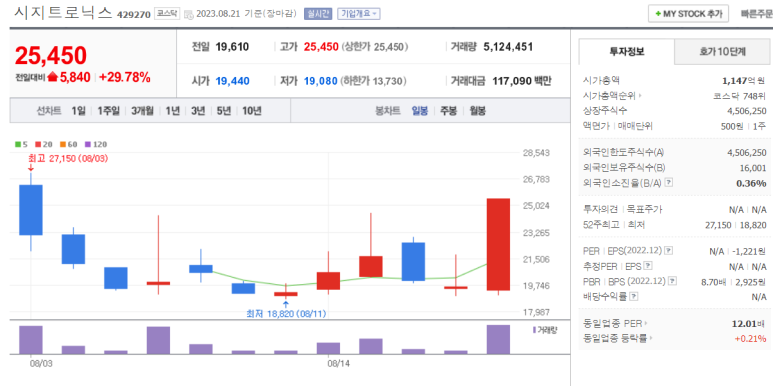Select the 월봉 candlestick chart
This screenshot has width=773, height=386.
tap(477, 111)
